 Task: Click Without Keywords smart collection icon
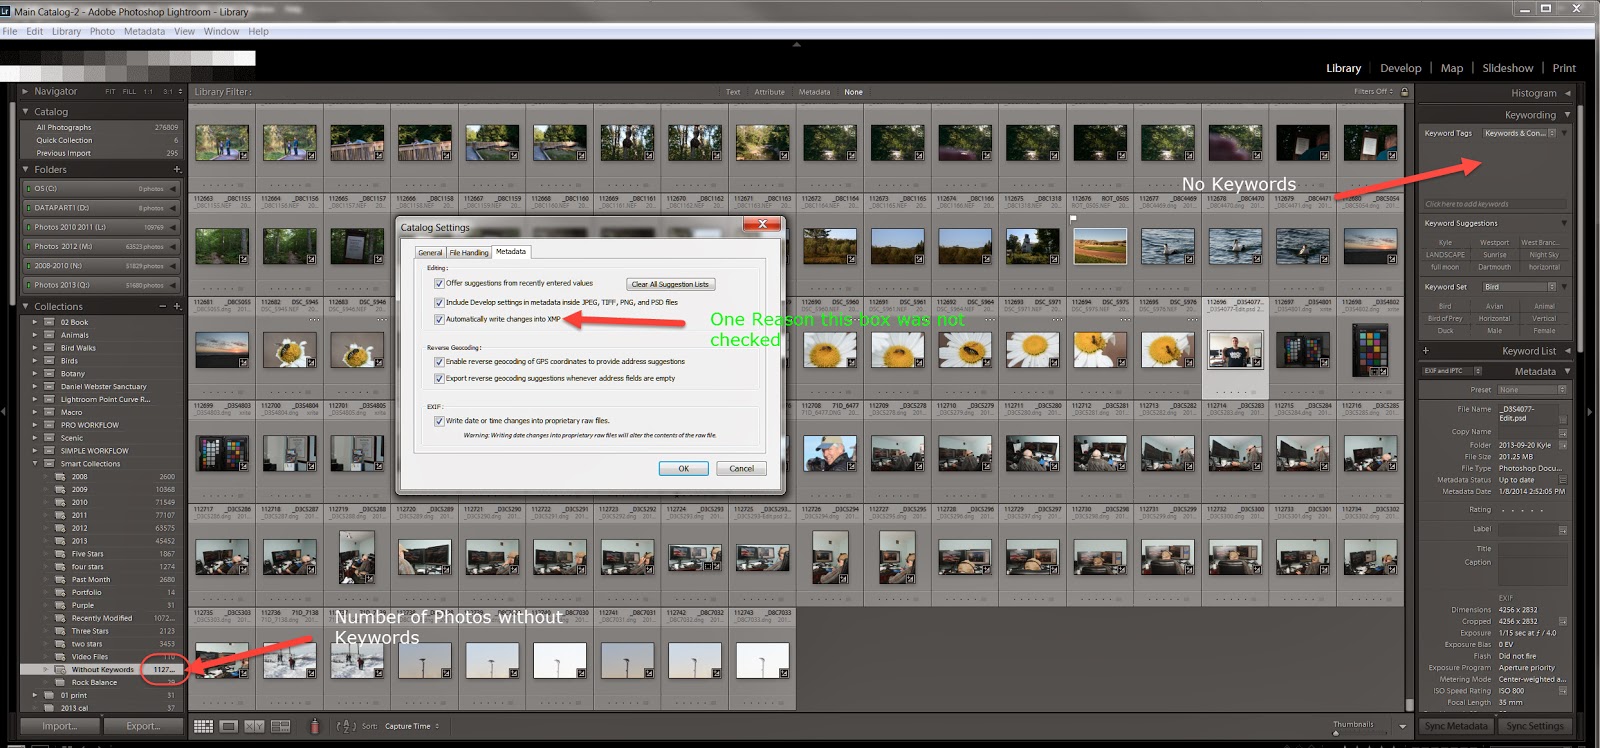[x=60, y=670]
